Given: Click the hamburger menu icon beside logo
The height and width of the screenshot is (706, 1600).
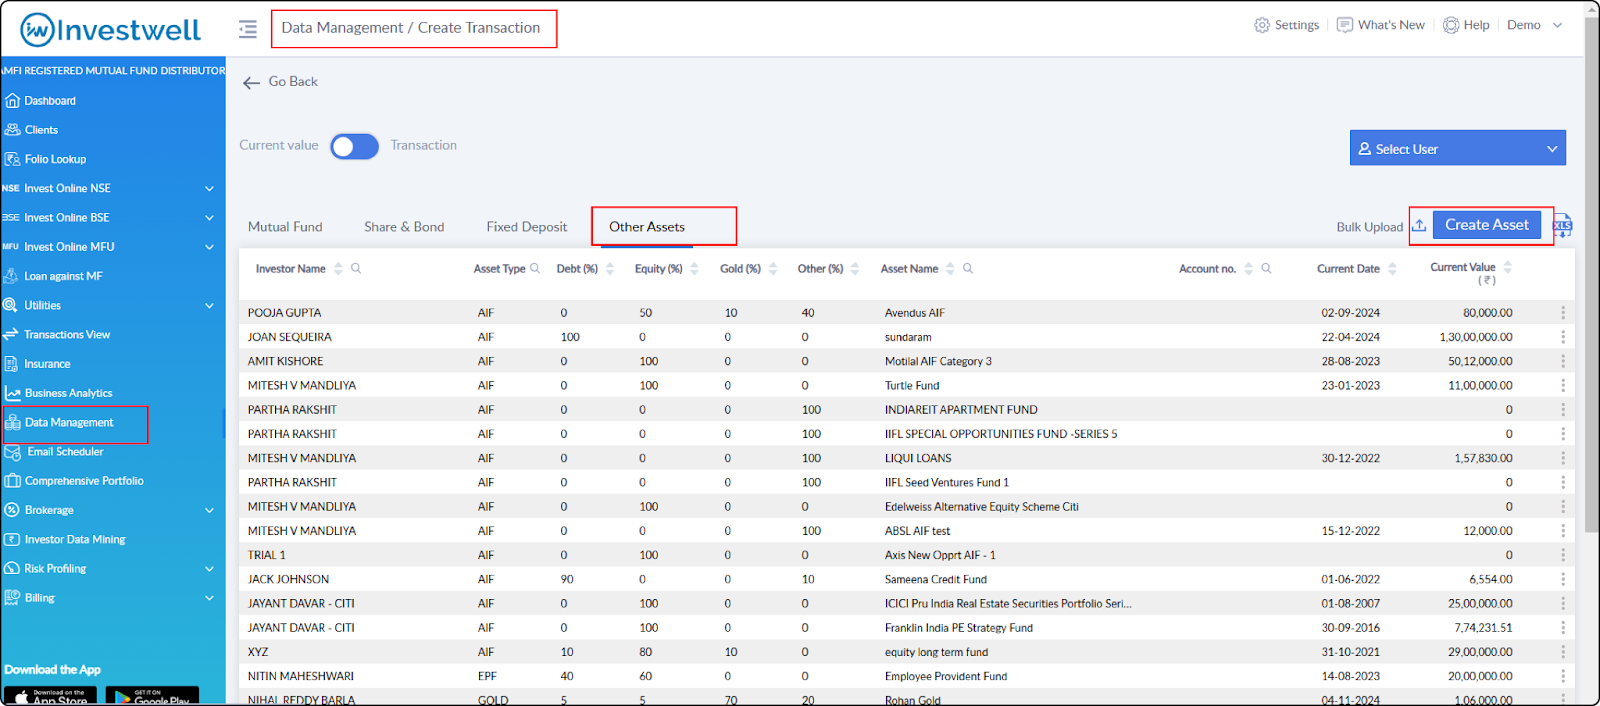Looking at the screenshot, I should click(x=248, y=30).
